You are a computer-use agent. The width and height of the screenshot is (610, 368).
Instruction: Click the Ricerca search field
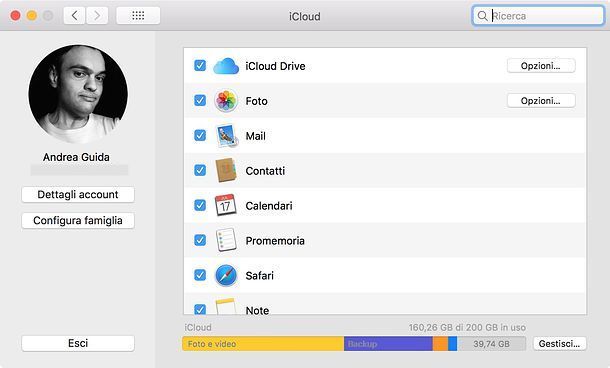[538, 16]
